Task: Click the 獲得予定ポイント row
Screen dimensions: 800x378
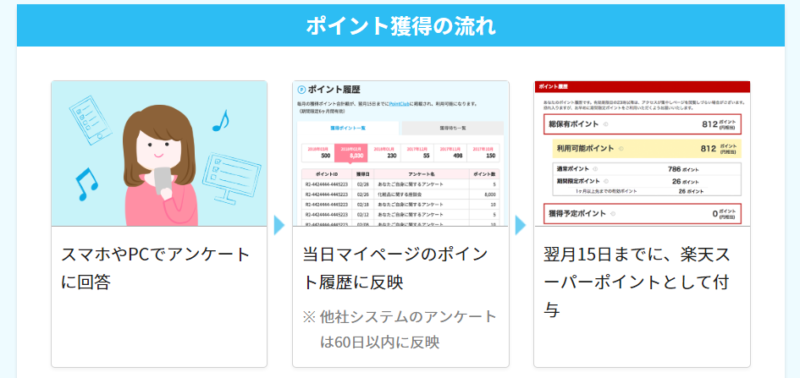Action: tap(642, 213)
